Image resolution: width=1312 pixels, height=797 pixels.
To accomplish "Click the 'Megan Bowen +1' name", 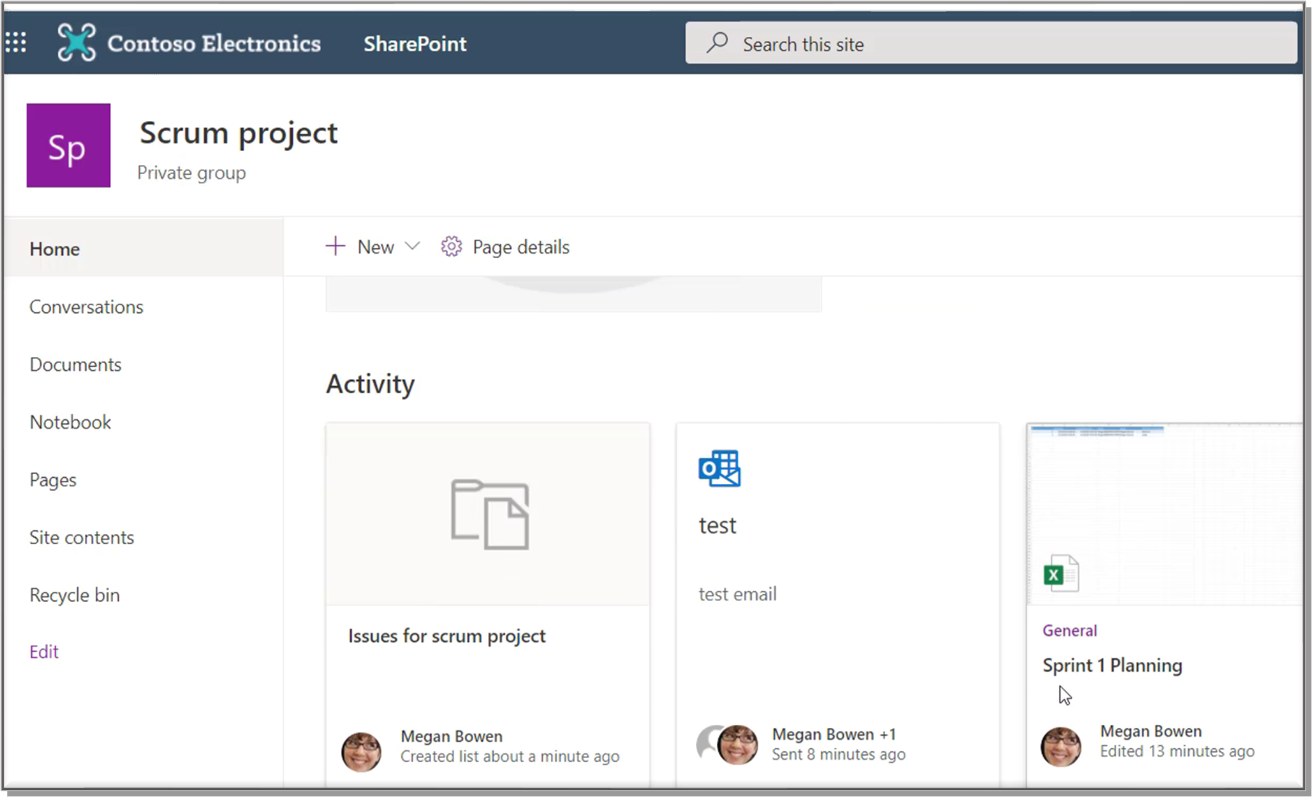I will click(x=834, y=734).
